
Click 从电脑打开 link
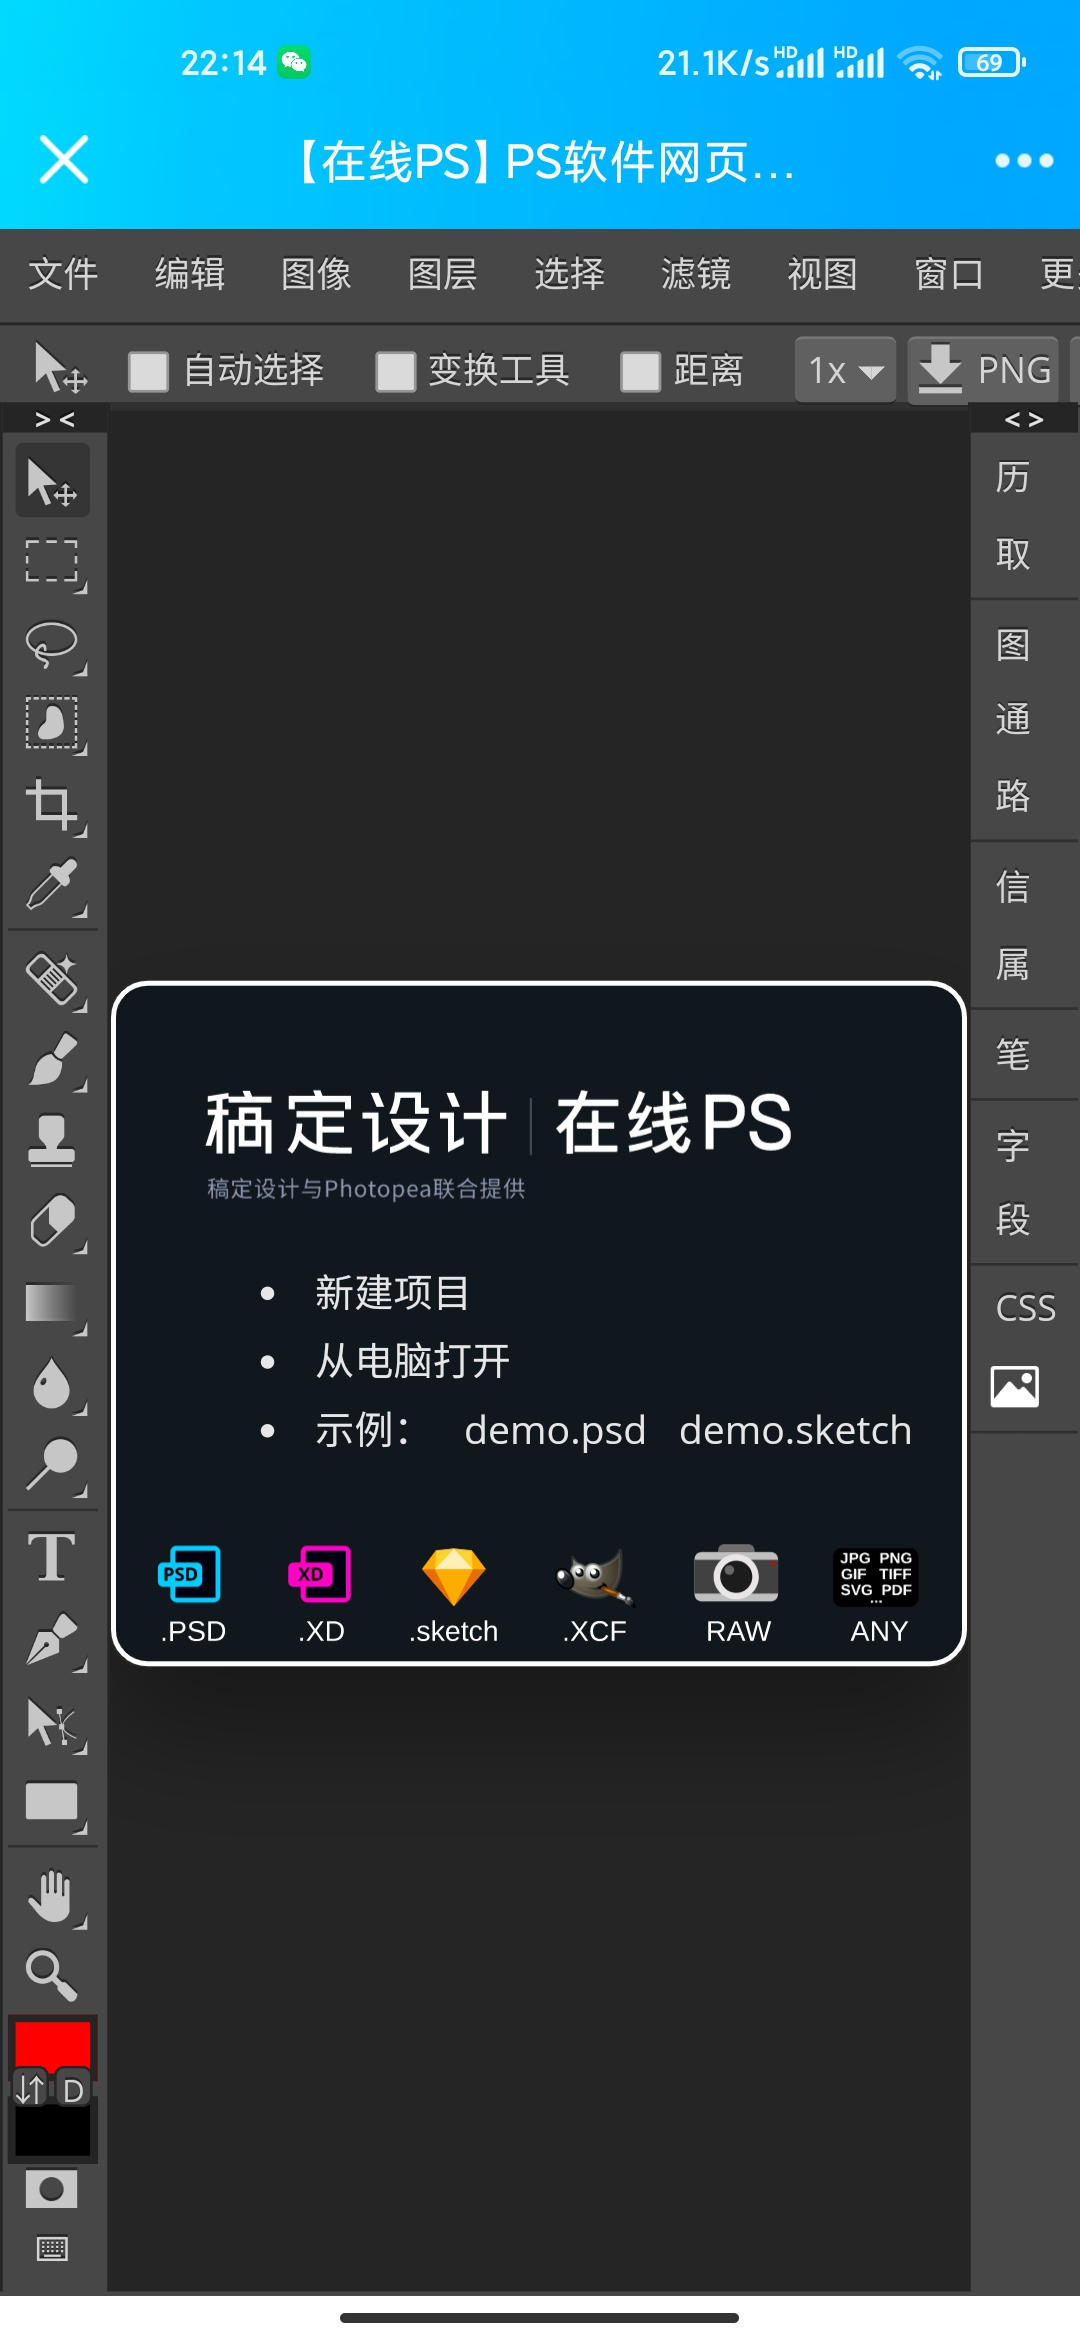click(412, 1361)
